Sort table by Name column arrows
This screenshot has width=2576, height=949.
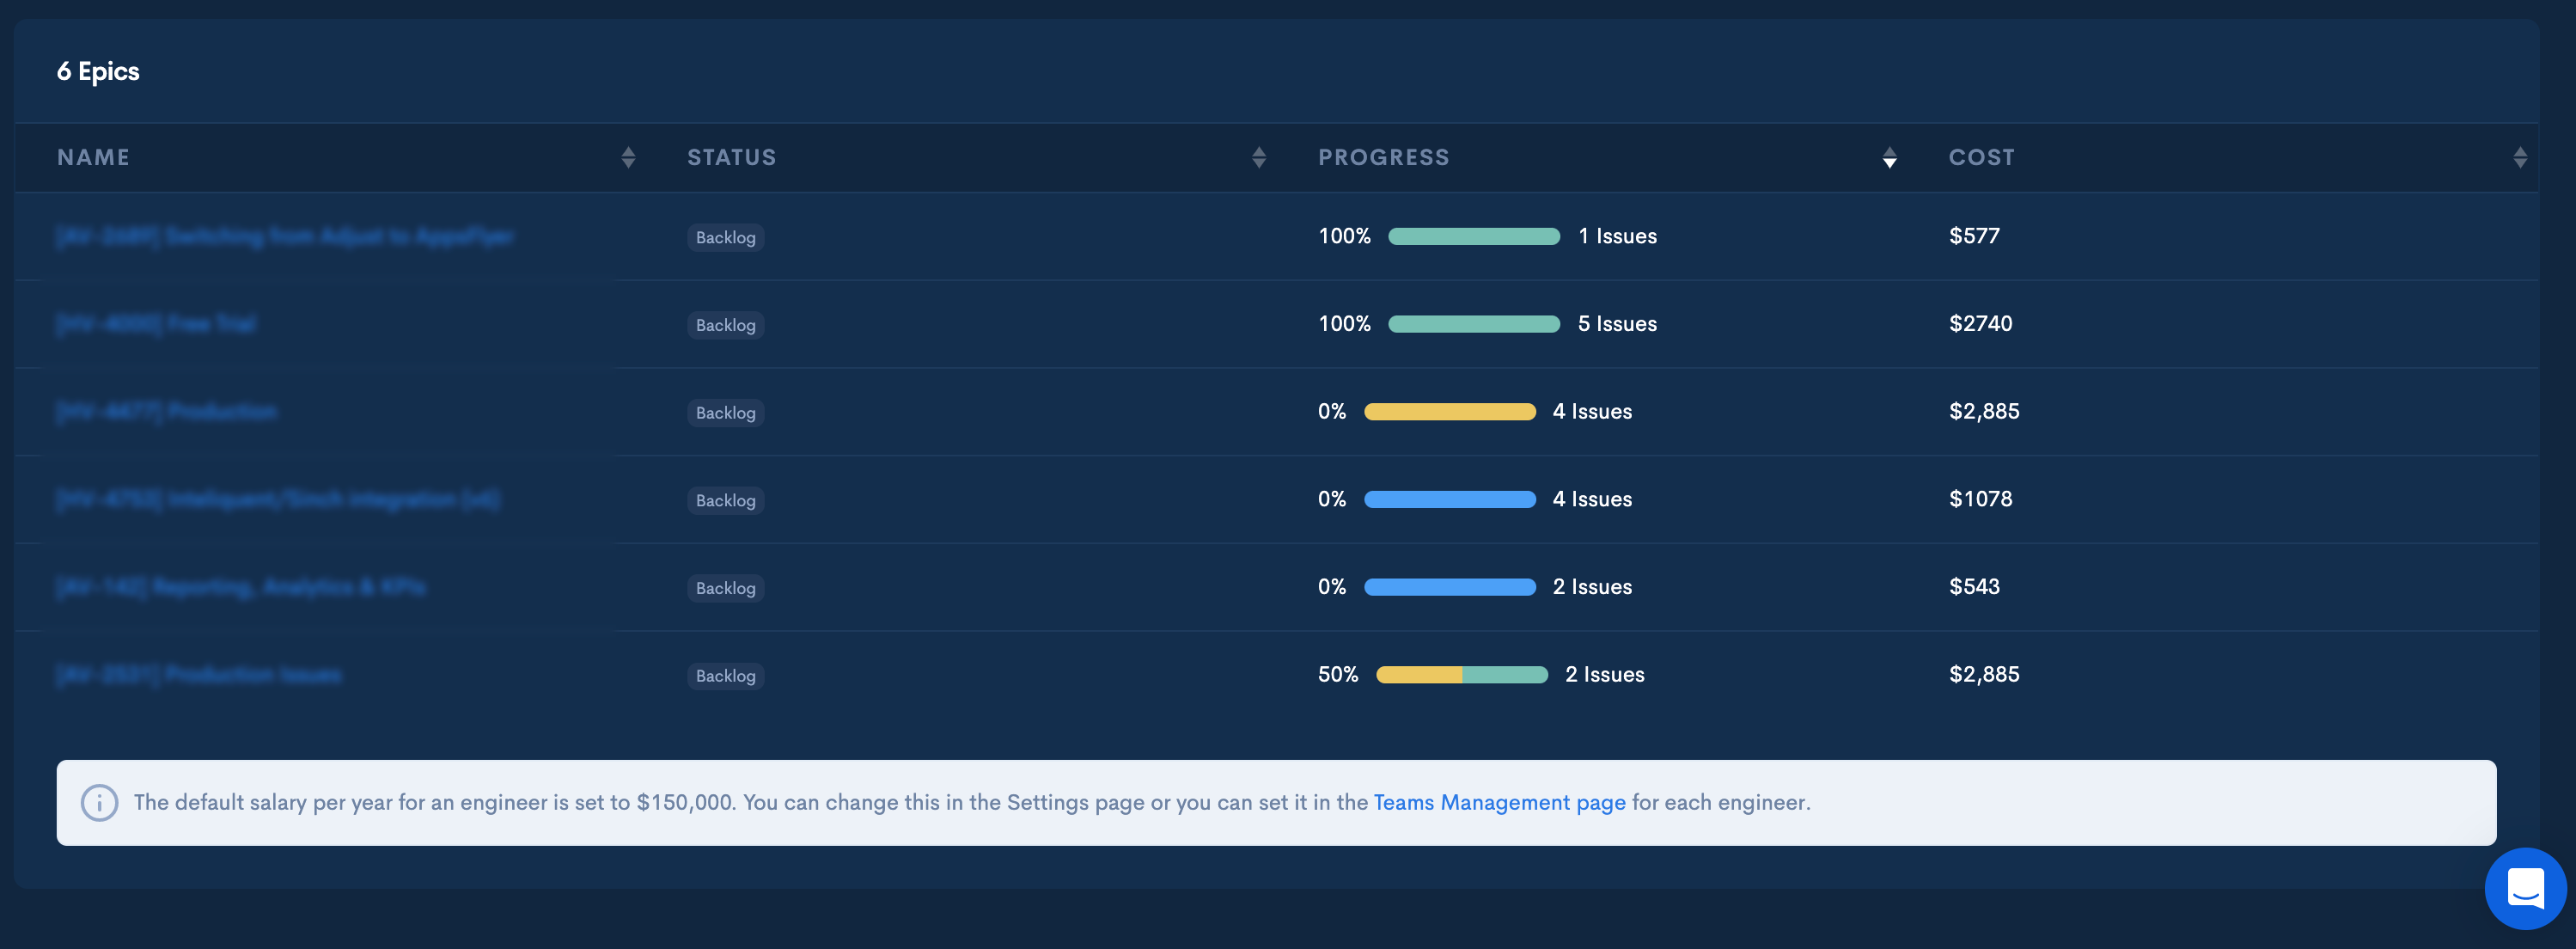(x=628, y=157)
